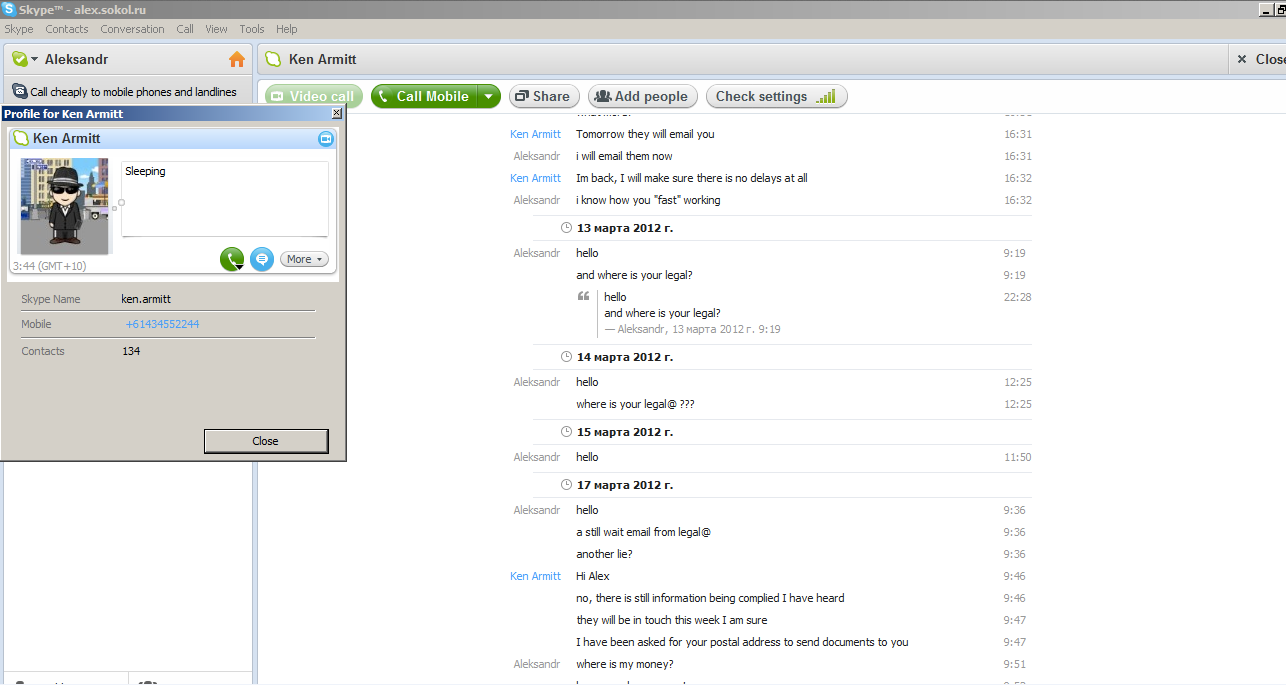Image resolution: width=1286 pixels, height=685 pixels.
Task: Open the Skype menu
Action: (19, 29)
